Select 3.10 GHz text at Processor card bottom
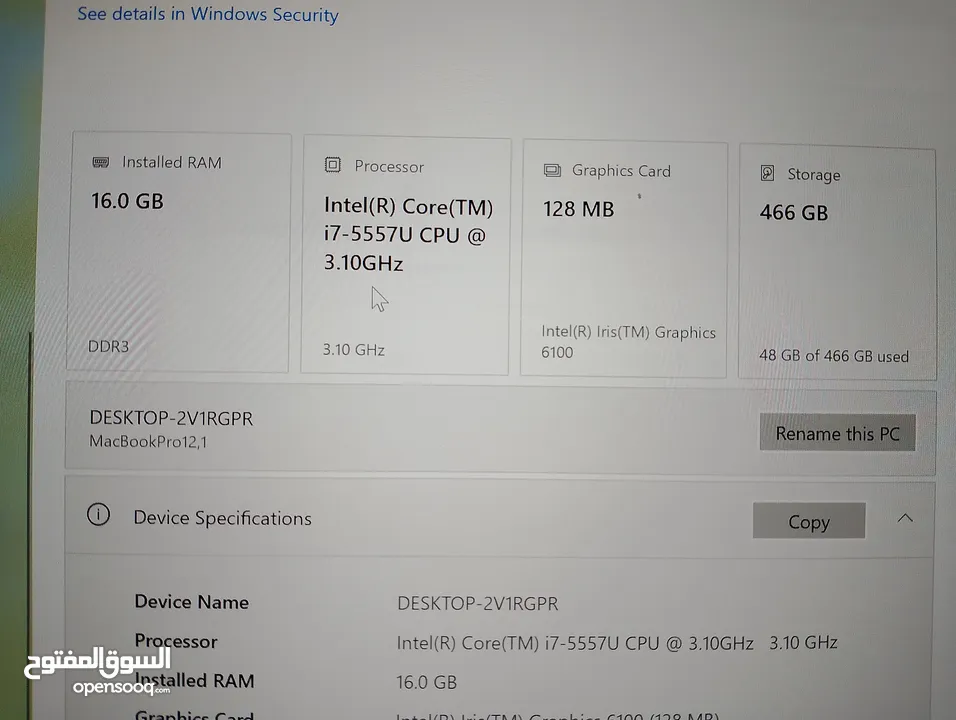This screenshot has width=956, height=720. [x=354, y=349]
